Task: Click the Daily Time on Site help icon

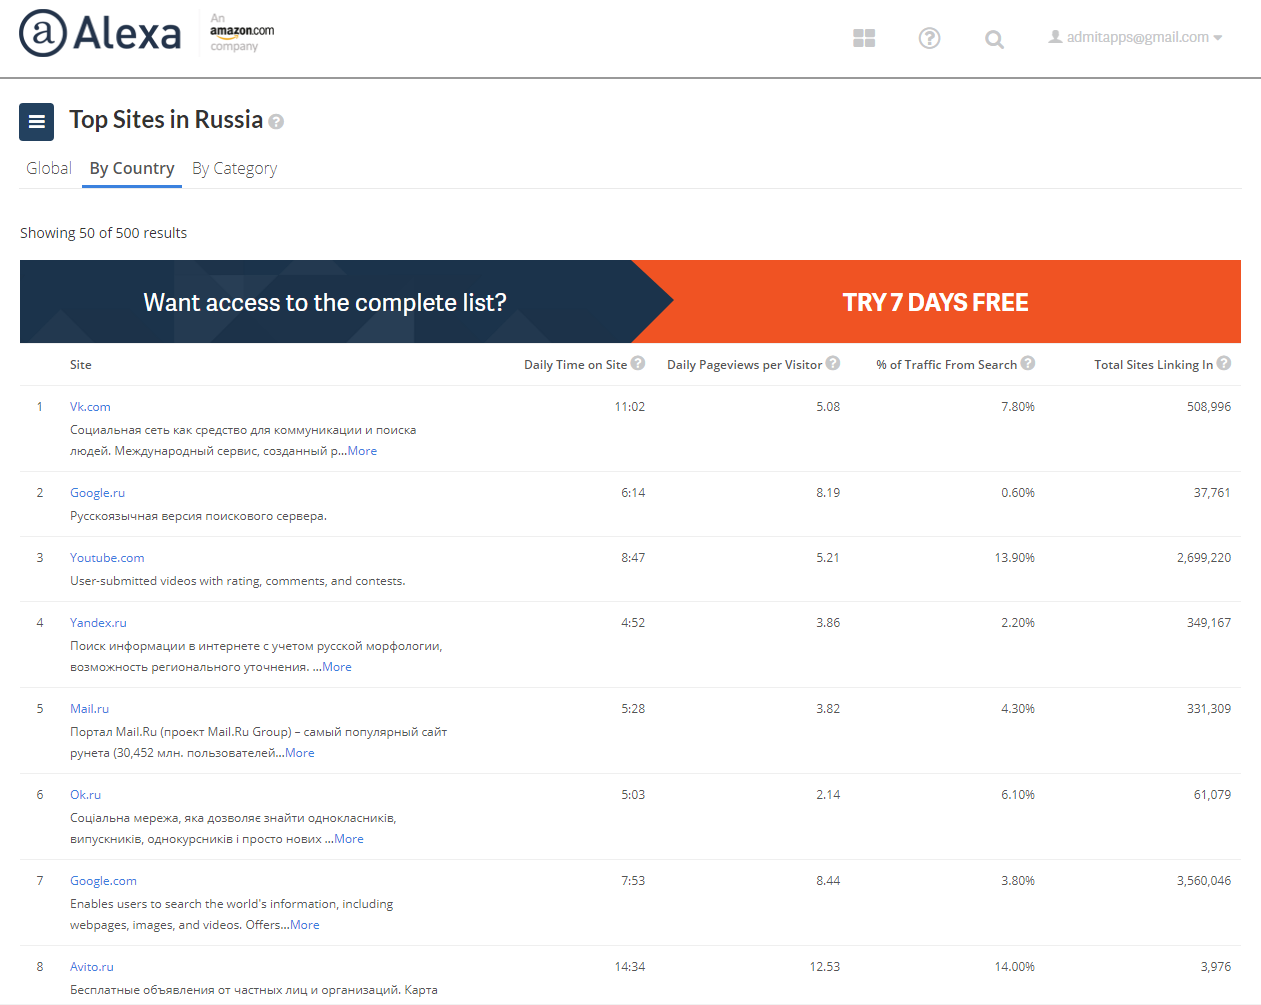Action: [638, 364]
